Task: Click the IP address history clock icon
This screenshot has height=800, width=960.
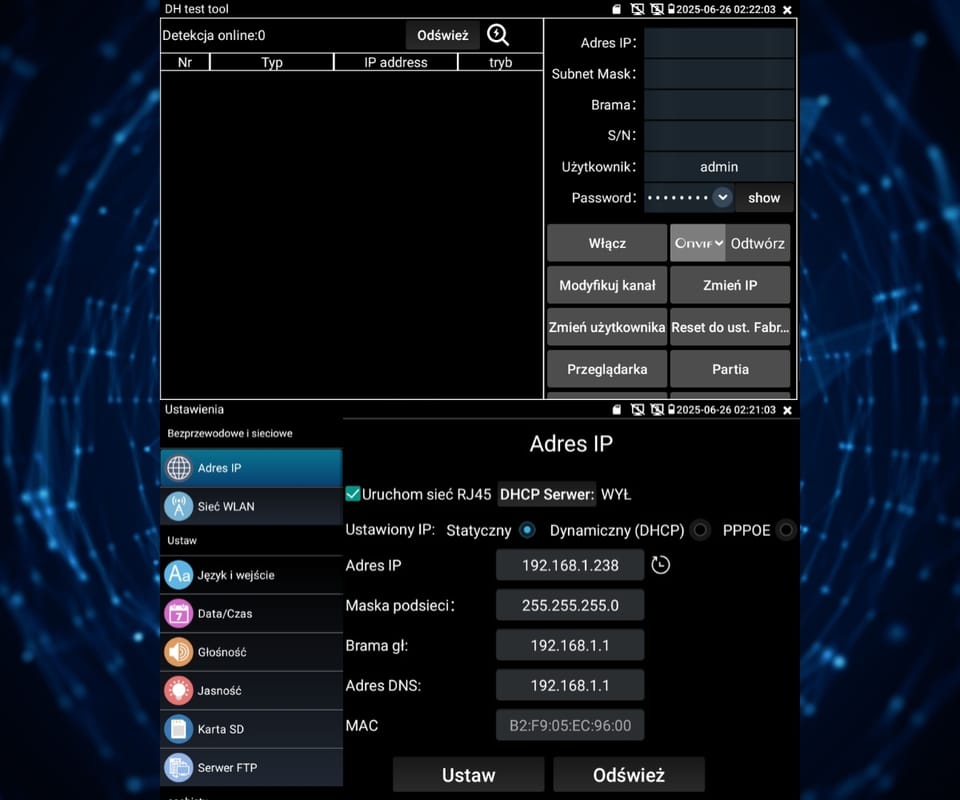Action: tap(660, 565)
